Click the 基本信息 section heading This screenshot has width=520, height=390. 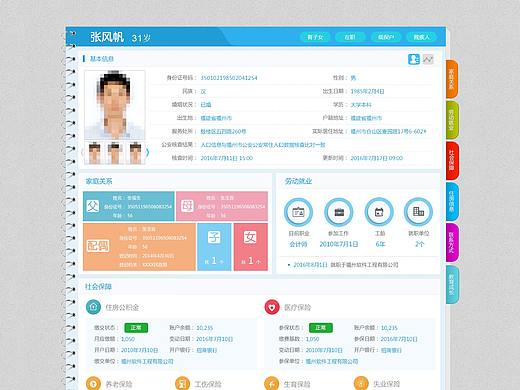[102, 59]
